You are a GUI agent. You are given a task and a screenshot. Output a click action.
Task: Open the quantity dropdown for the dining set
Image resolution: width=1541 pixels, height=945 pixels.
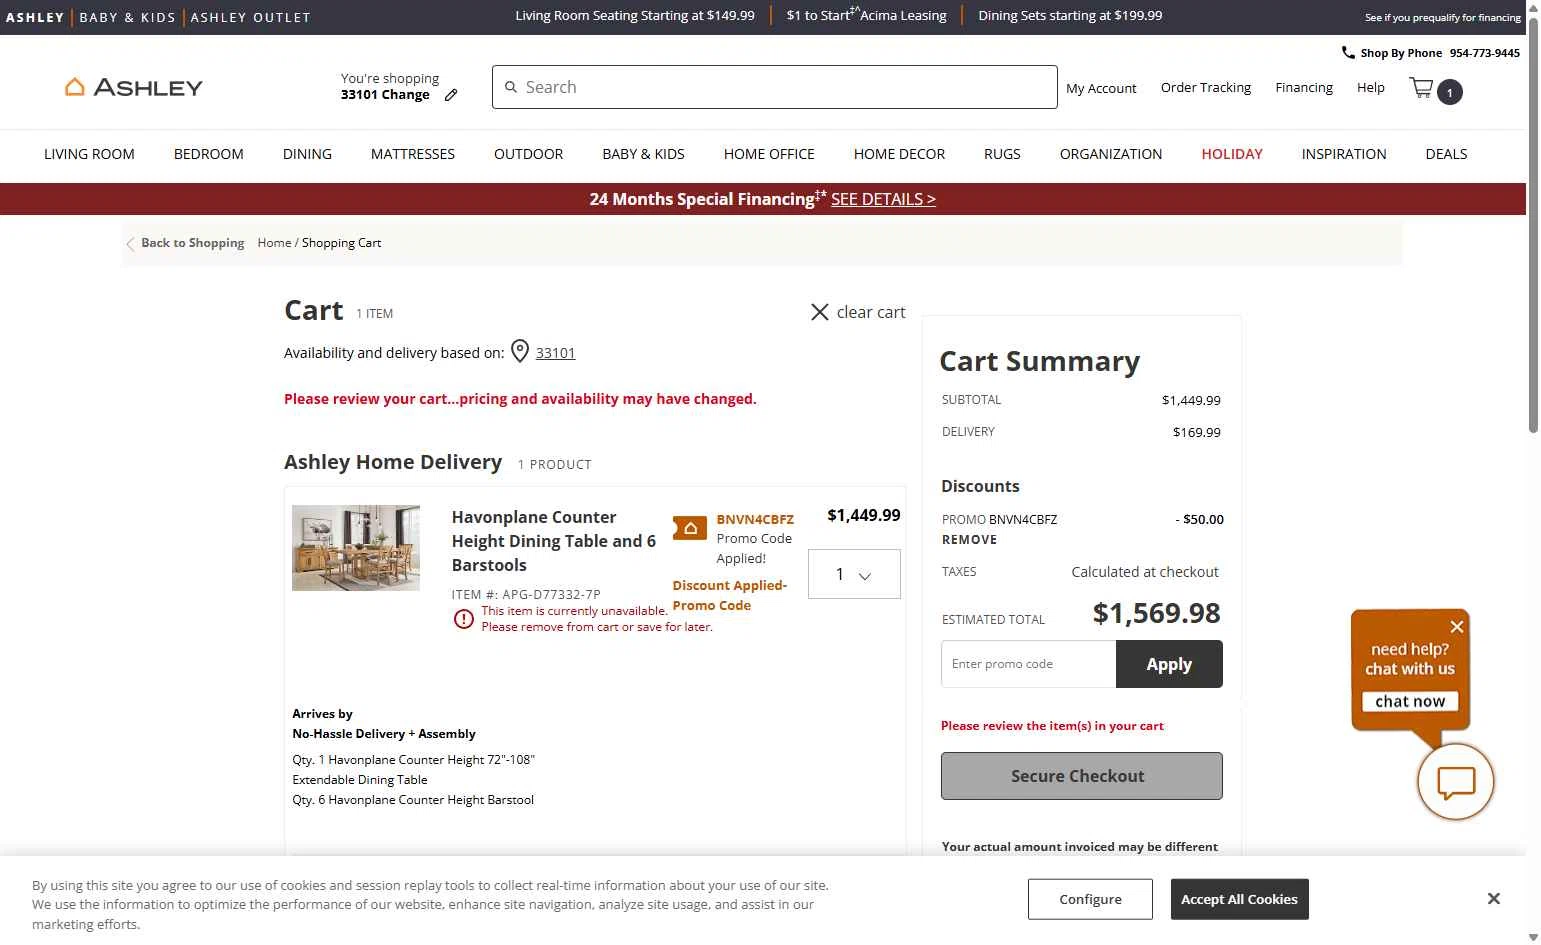click(x=854, y=574)
